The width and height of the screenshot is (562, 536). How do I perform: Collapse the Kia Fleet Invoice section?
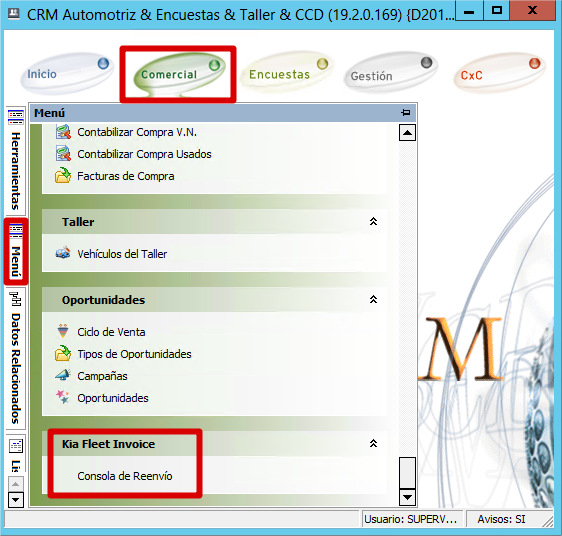[373, 443]
